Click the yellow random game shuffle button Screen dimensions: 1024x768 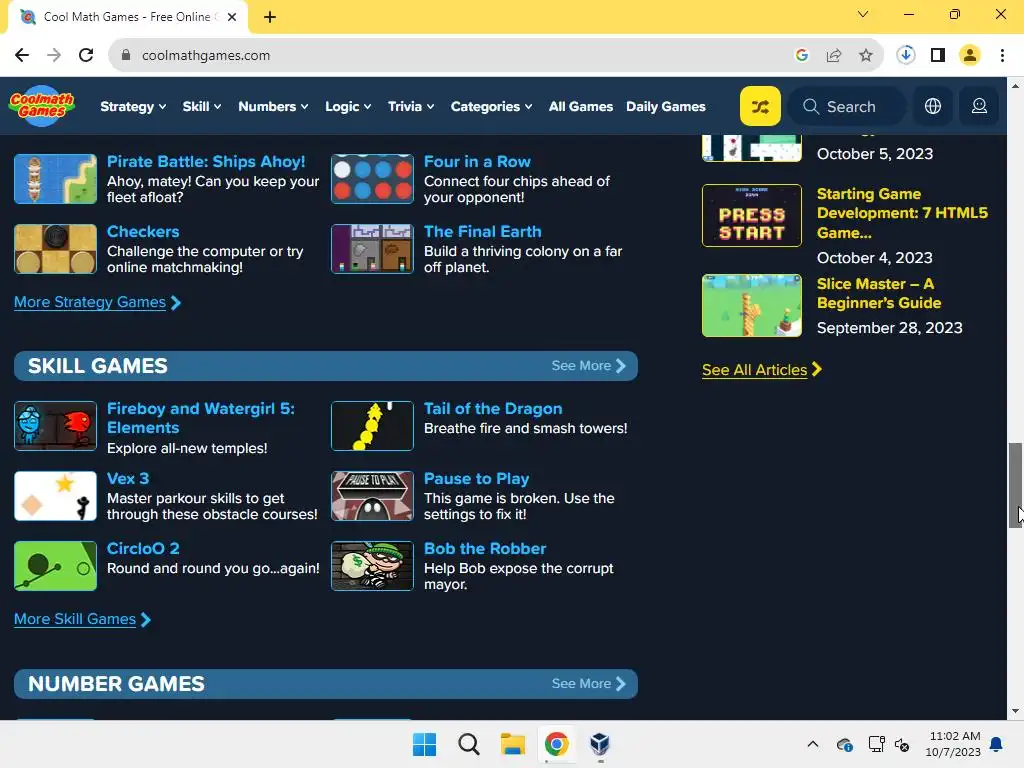click(x=760, y=106)
